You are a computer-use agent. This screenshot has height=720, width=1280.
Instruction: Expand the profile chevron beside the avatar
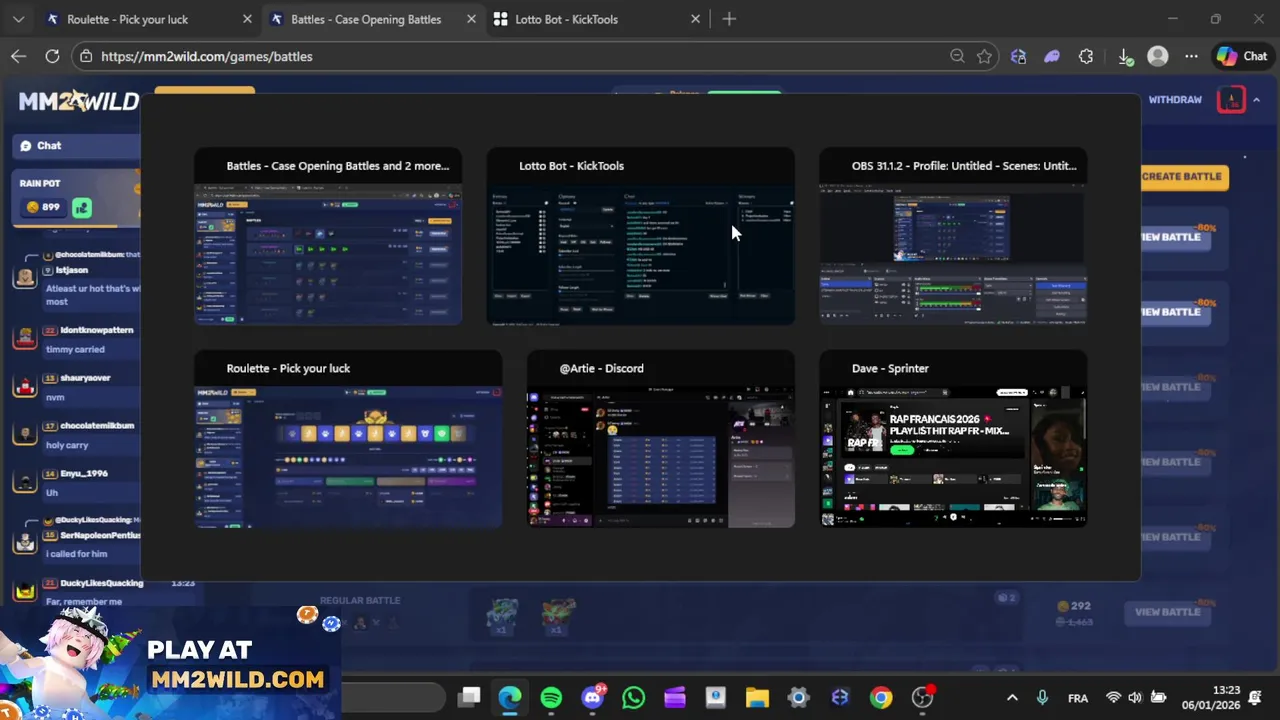pyautogui.click(x=1257, y=99)
